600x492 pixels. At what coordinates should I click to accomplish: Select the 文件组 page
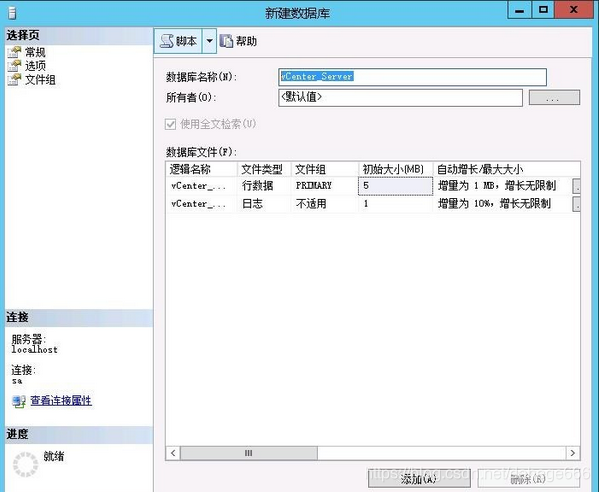[40, 80]
